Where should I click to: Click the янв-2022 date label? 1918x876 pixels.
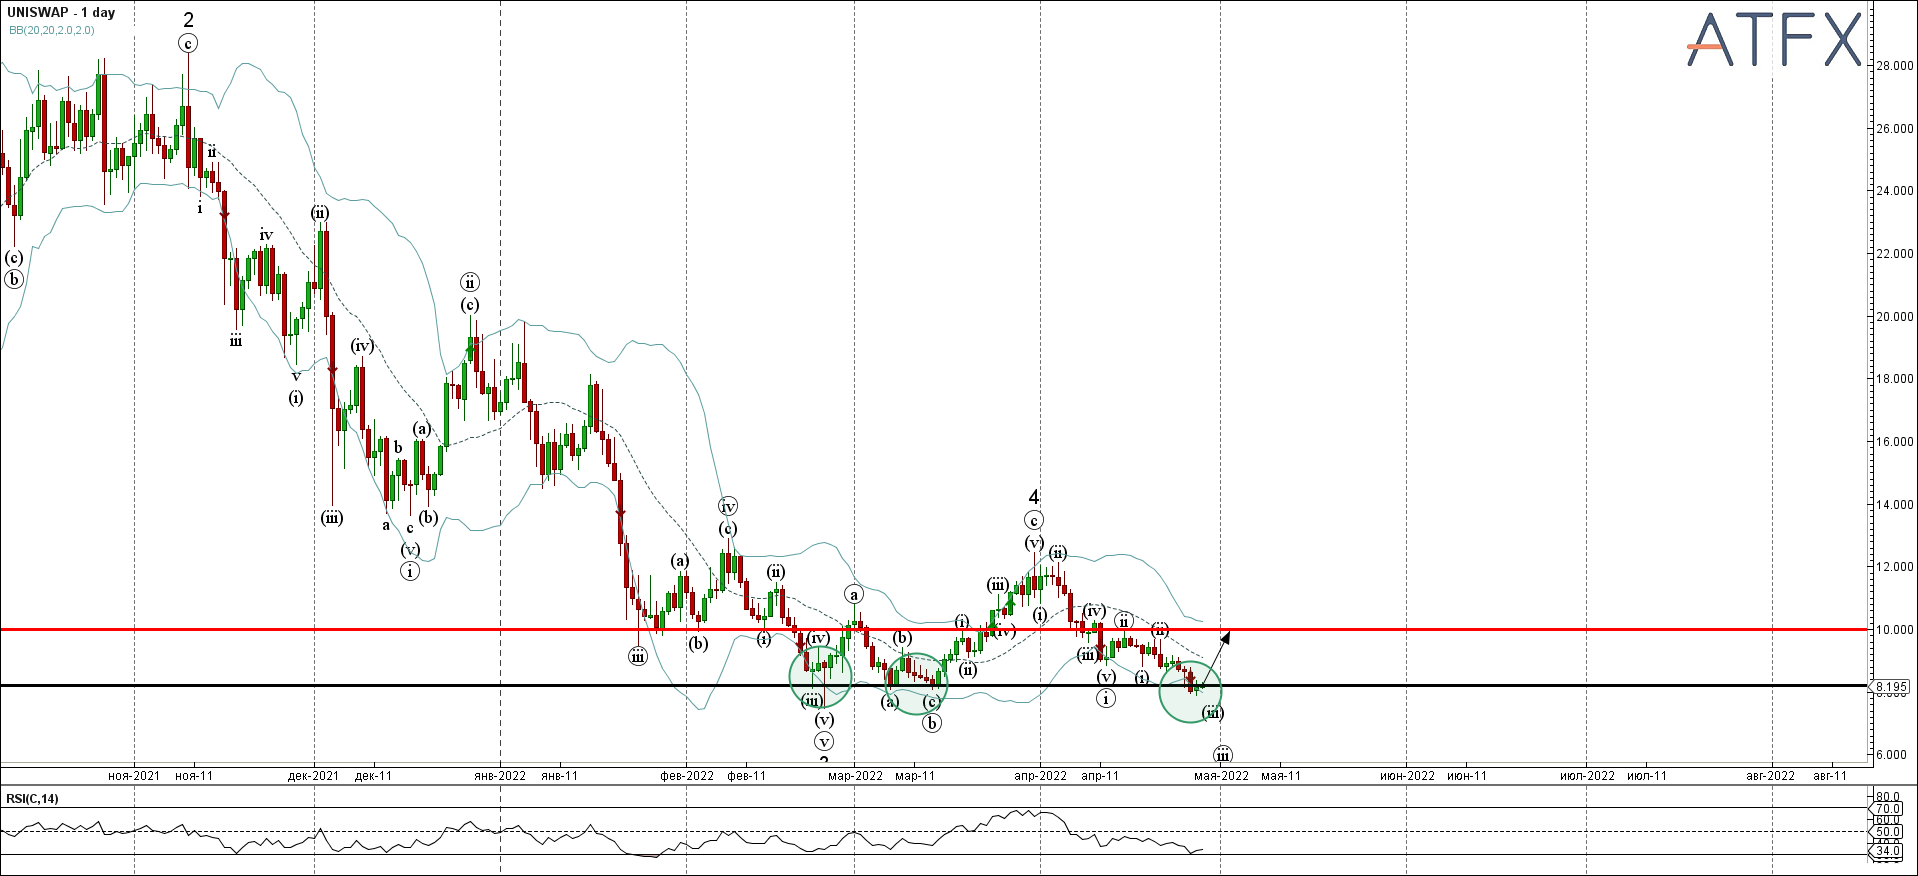[500, 776]
